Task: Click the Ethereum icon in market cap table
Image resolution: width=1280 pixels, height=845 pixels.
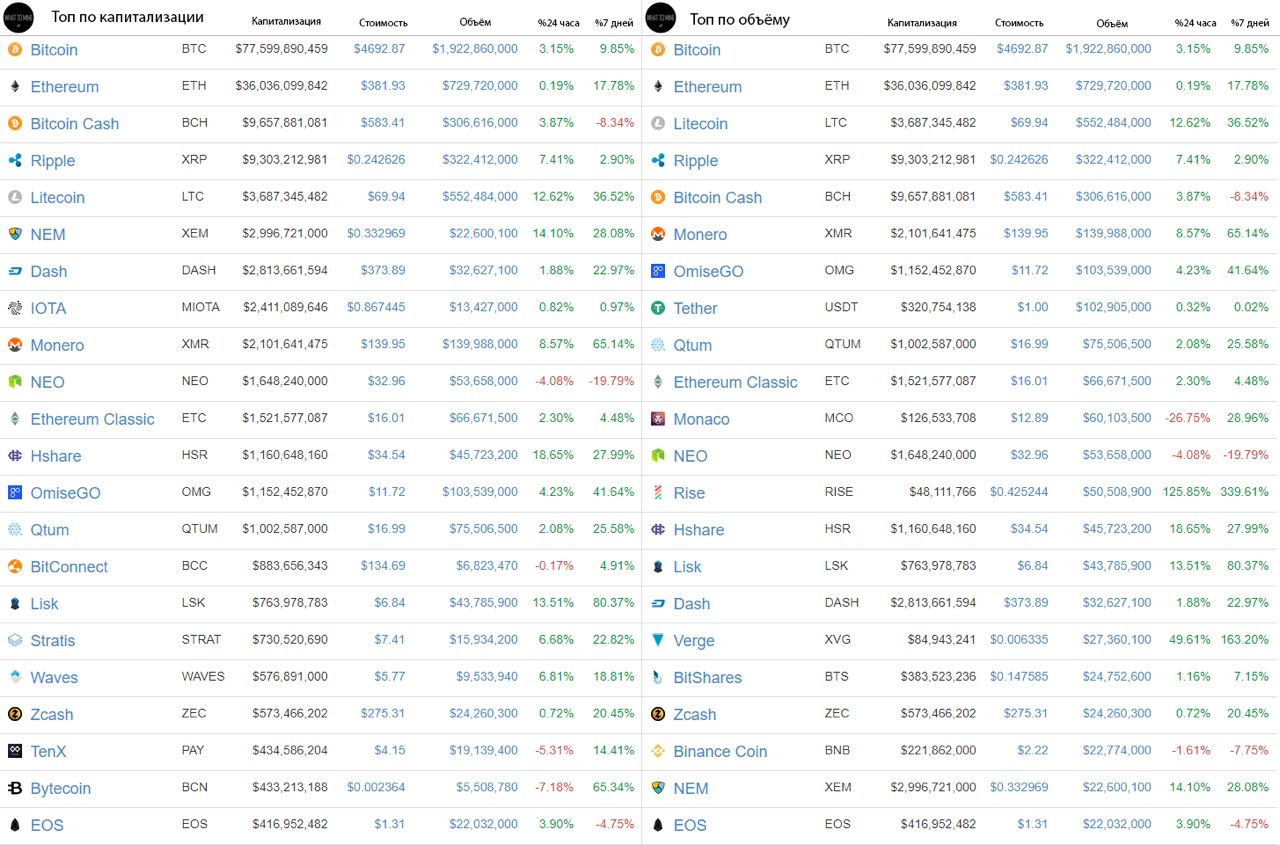Action: (15, 86)
